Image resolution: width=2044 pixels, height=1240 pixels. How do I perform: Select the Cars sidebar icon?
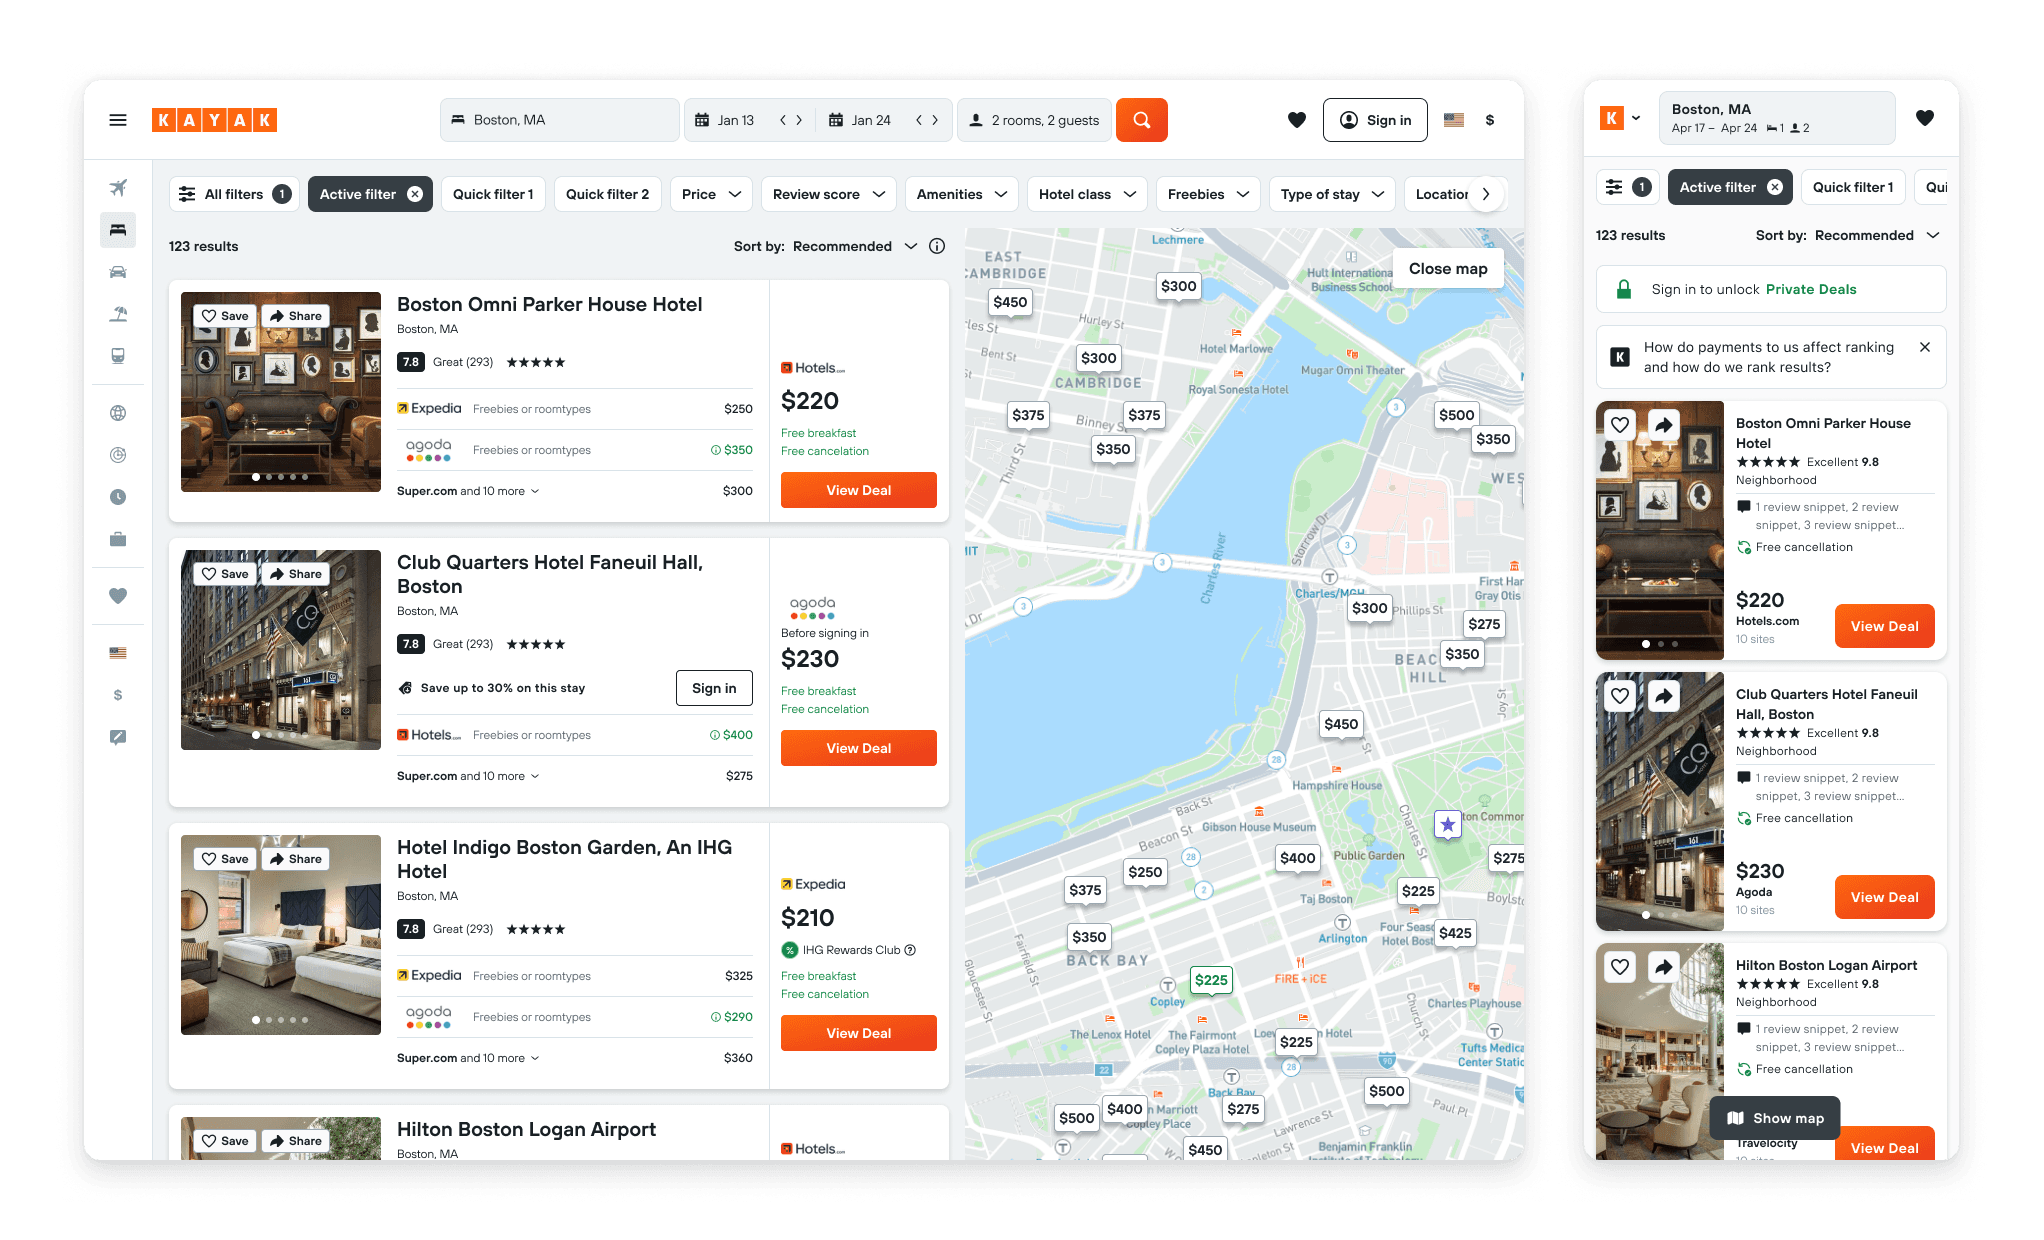click(118, 272)
